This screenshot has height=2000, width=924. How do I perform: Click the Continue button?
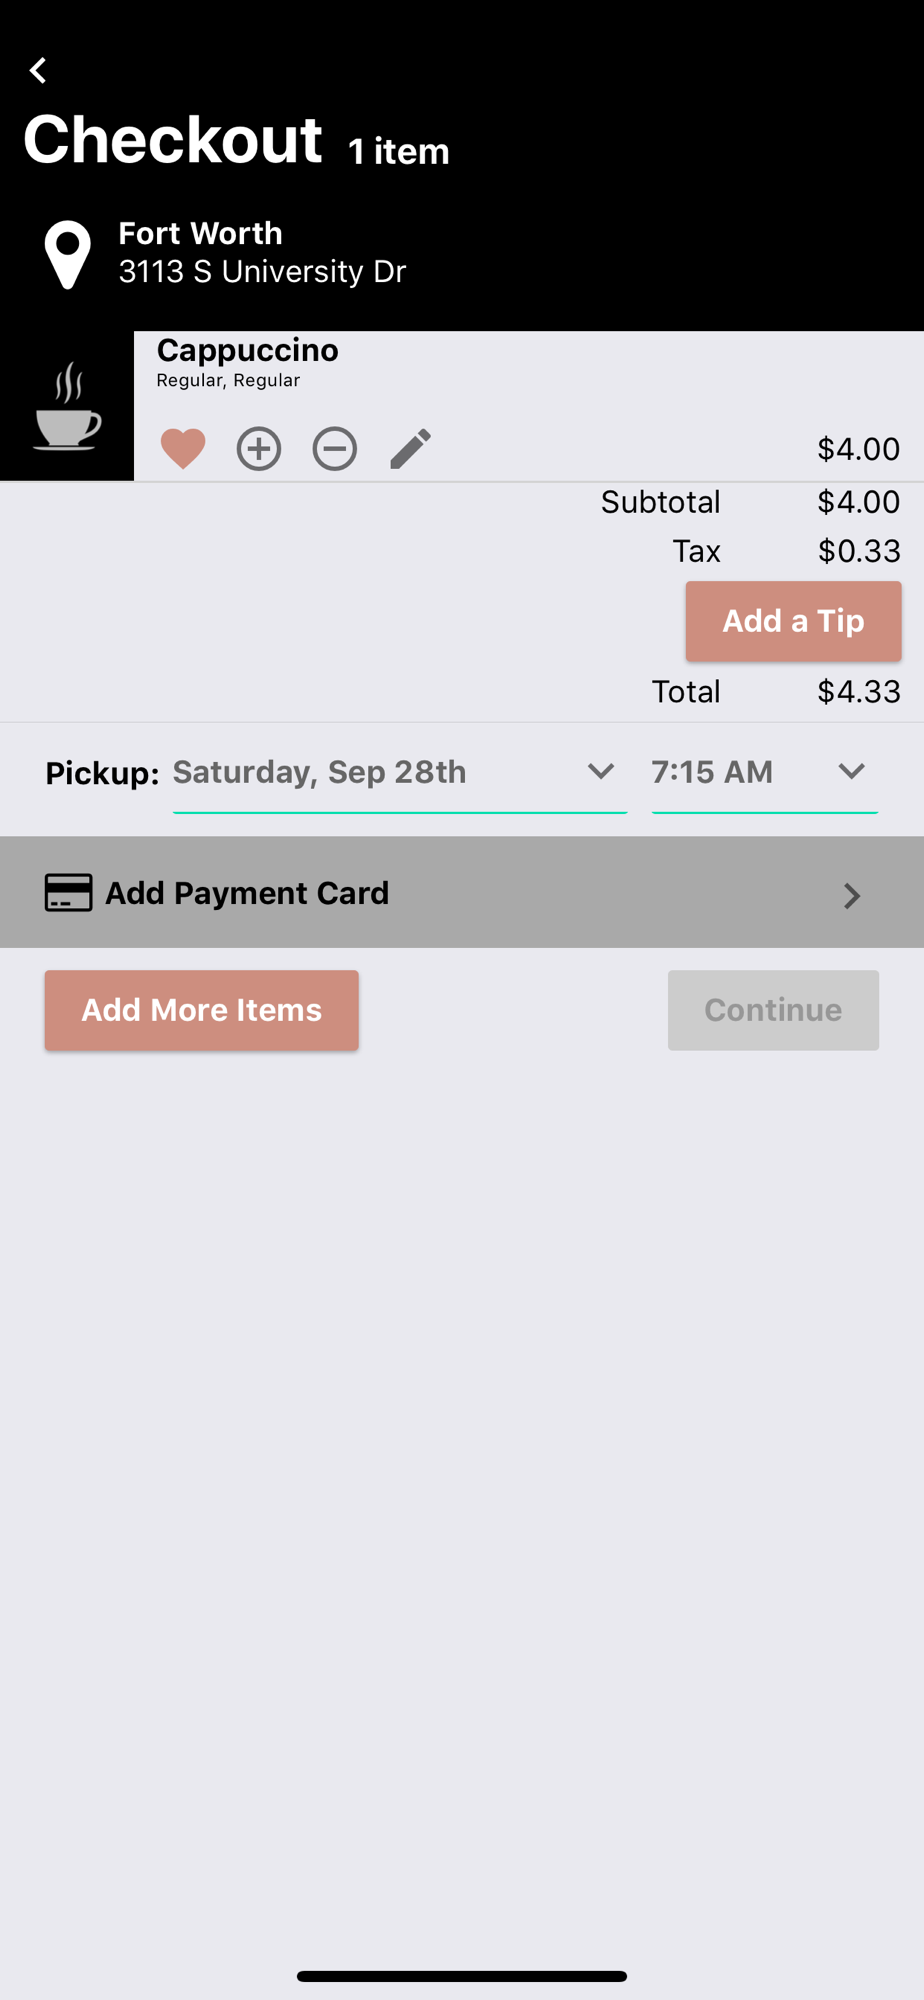coord(774,1010)
